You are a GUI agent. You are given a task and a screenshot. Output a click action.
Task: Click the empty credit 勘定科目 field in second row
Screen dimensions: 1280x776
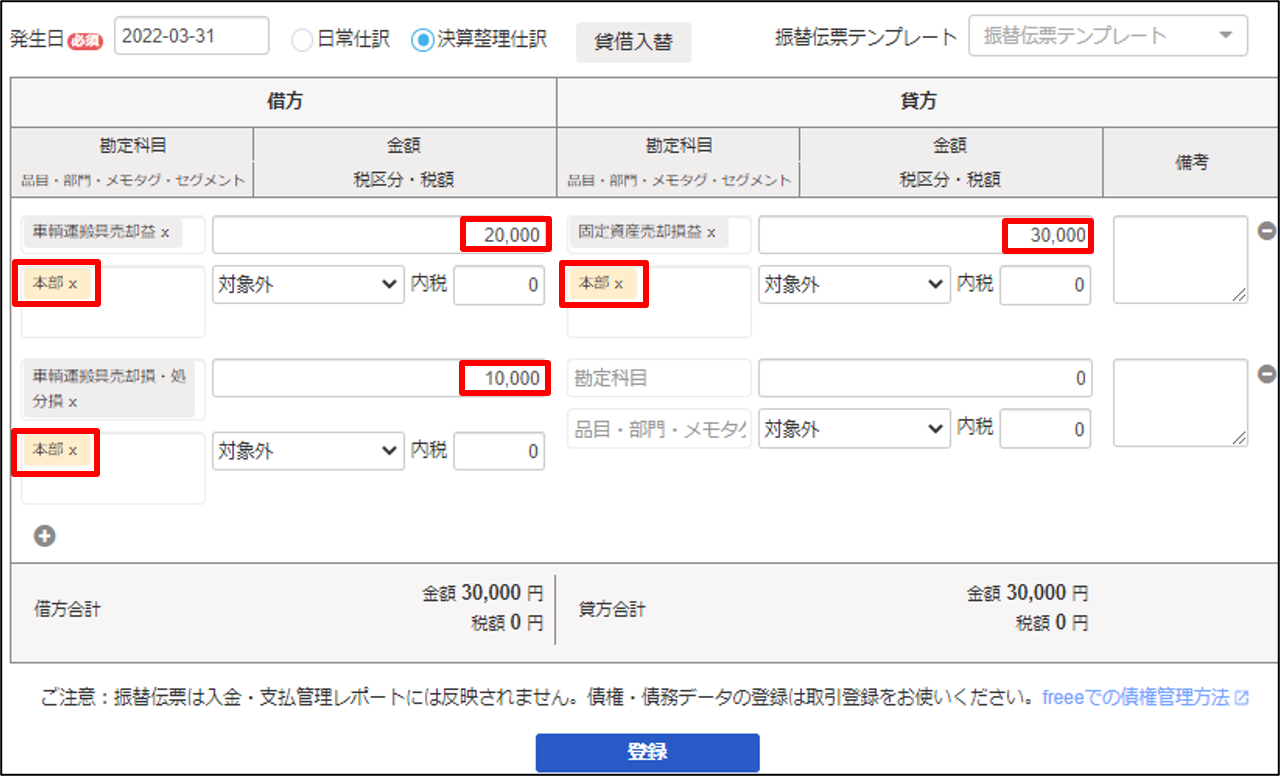point(659,379)
